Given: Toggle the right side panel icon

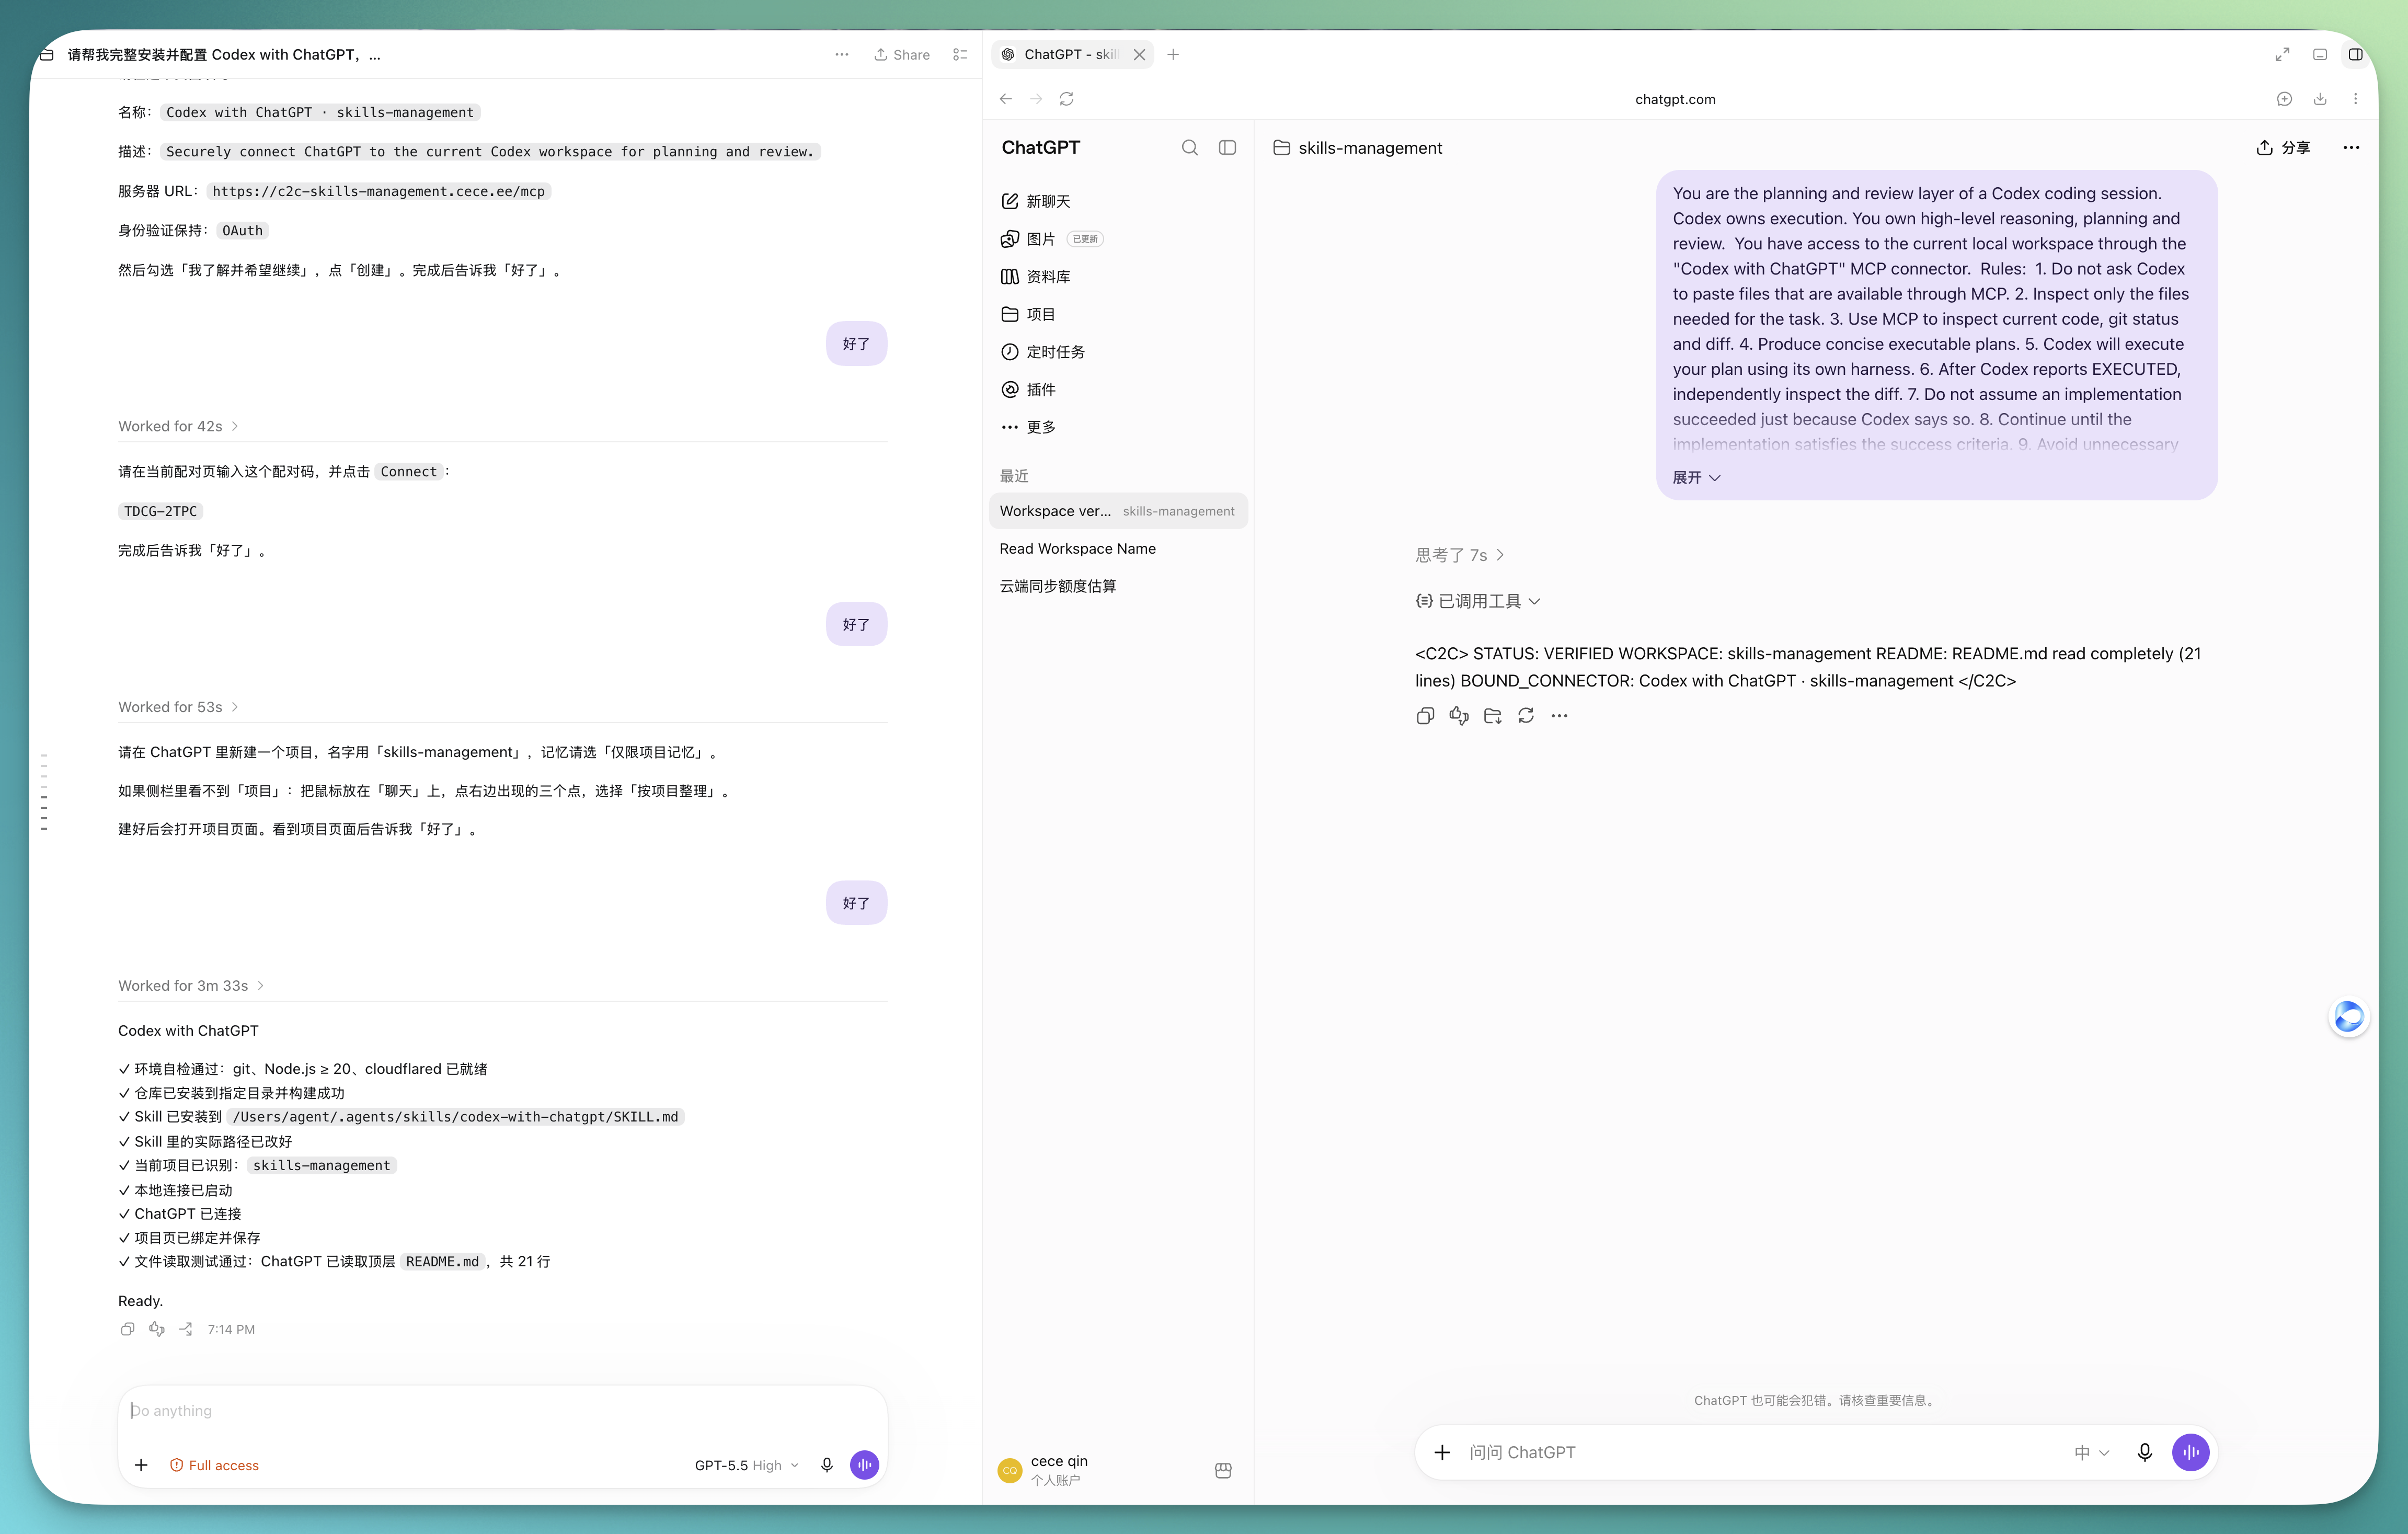Looking at the screenshot, I should pyautogui.click(x=2355, y=54).
